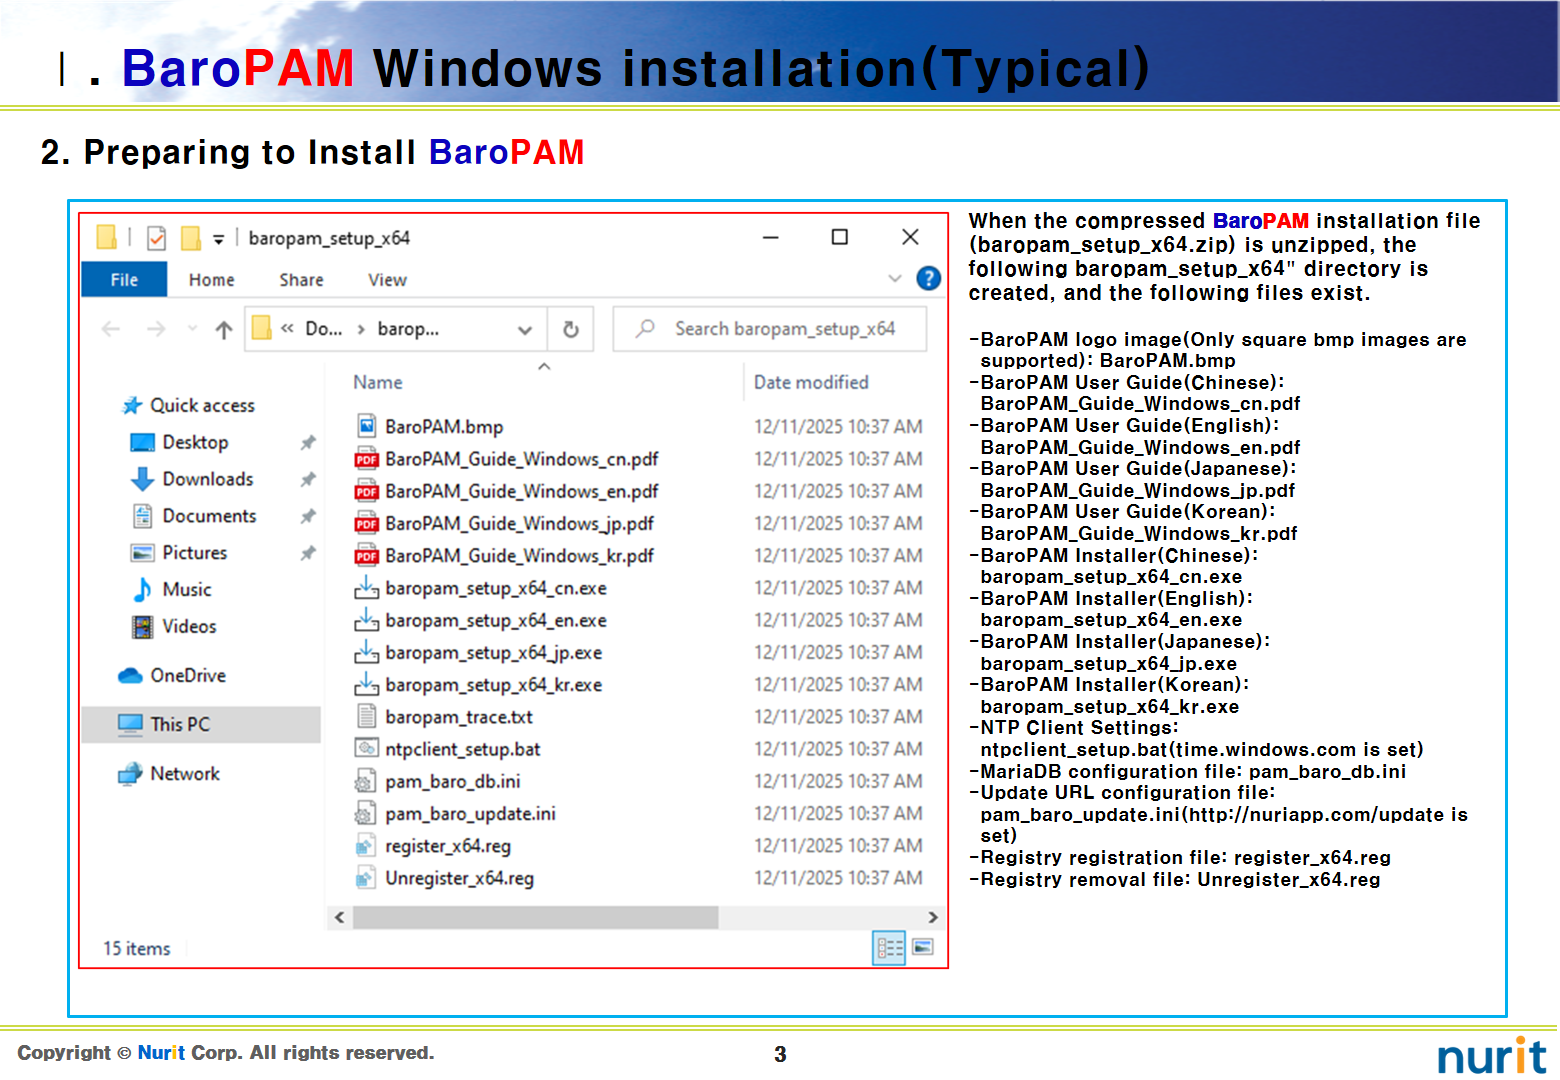Open the Share ribbon tab

(301, 280)
